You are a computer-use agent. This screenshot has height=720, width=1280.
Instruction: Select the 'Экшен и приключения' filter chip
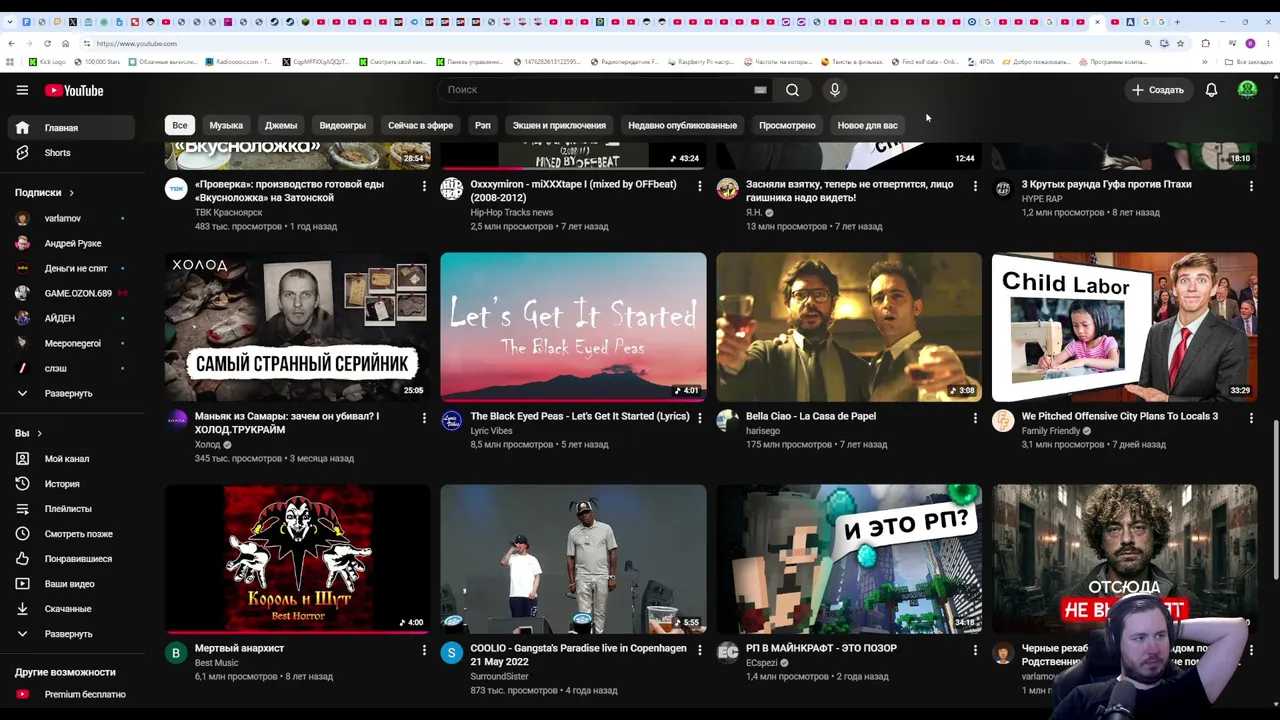point(559,126)
